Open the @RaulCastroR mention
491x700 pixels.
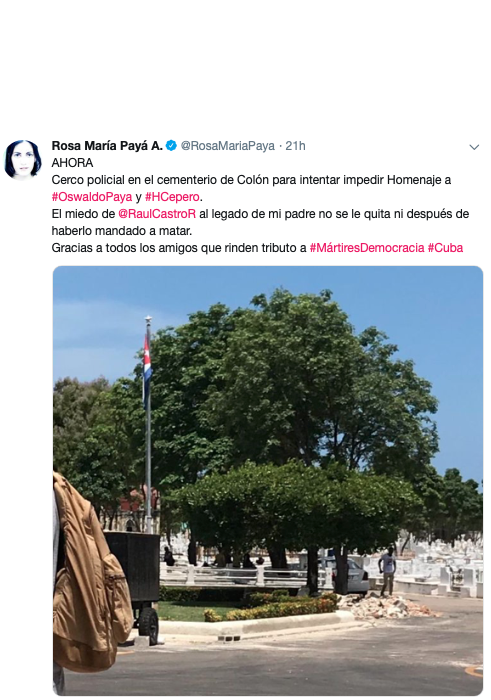click(x=157, y=214)
